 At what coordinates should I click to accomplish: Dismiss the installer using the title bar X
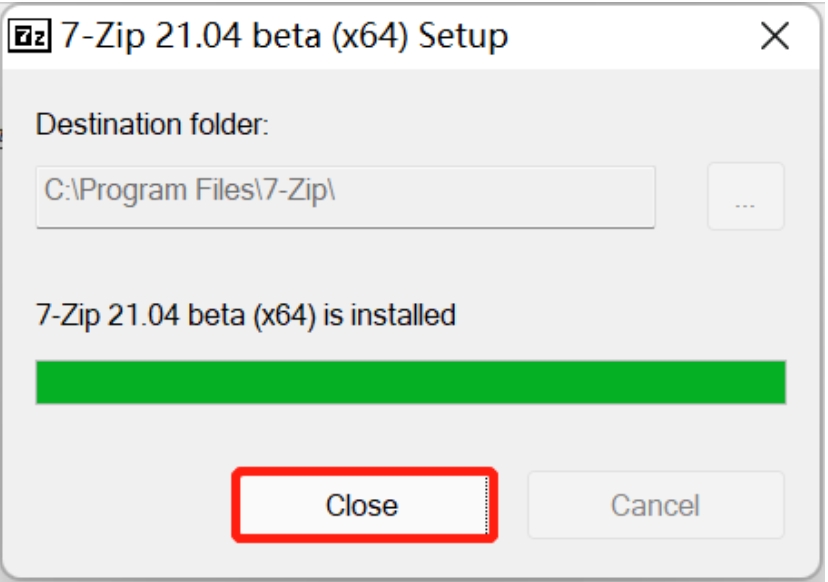coord(775,37)
